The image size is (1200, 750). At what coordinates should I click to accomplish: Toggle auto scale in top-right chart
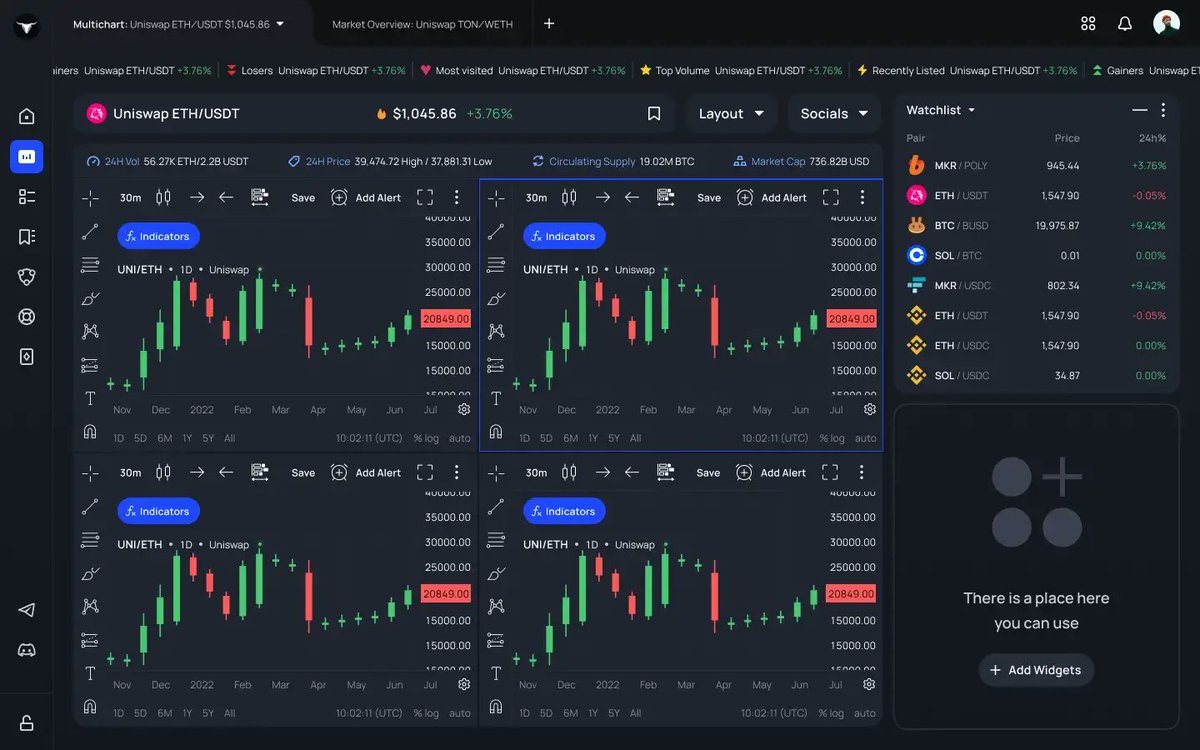866,438
